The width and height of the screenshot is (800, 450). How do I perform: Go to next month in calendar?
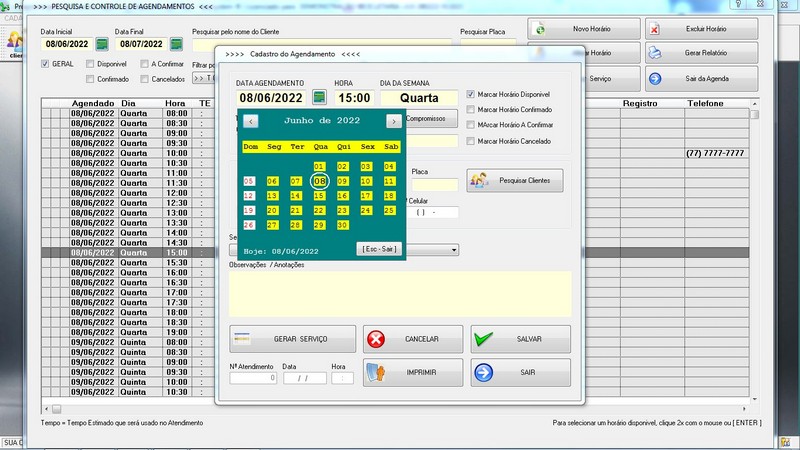393,121
